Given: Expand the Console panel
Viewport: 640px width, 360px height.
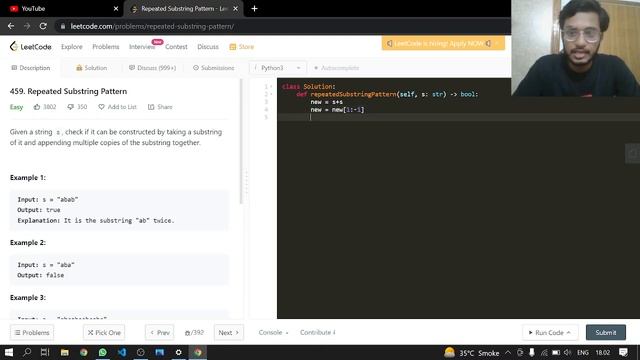Looking at the screenshot, I should [x=273, y=333].
